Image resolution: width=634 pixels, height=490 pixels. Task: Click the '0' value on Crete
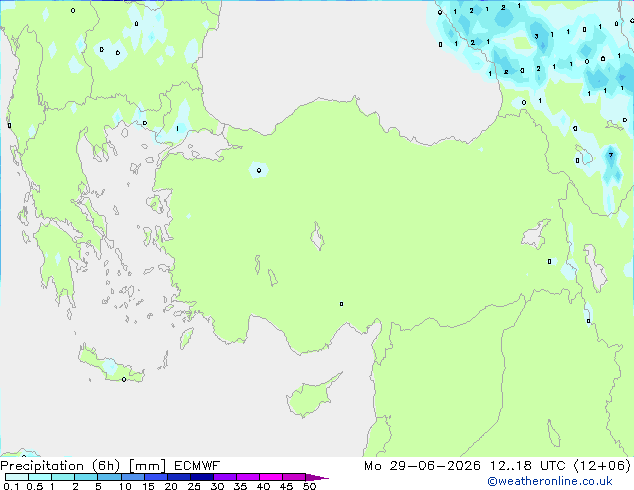click(x=124, y=379)
